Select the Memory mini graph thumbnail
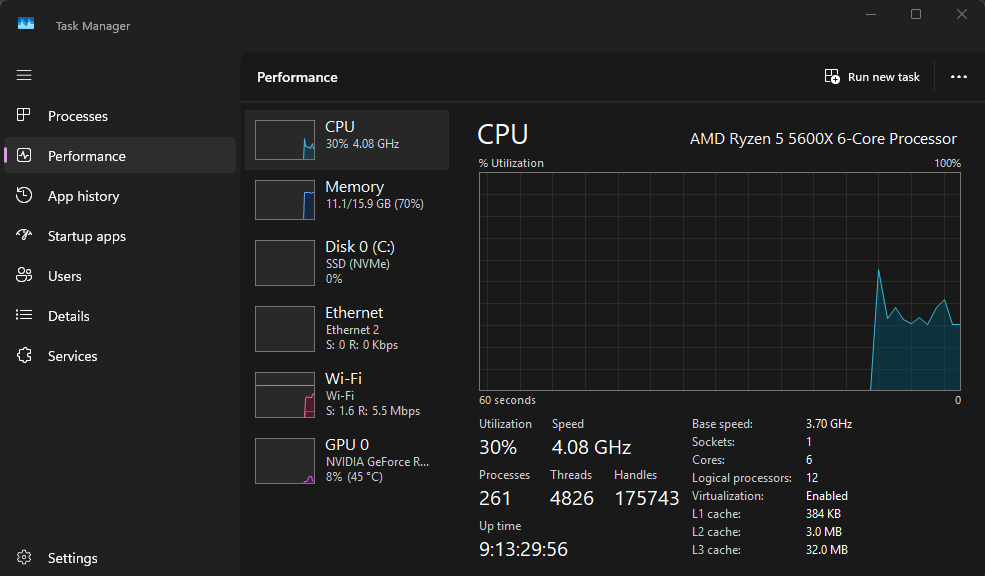 (x=285, y=200)
